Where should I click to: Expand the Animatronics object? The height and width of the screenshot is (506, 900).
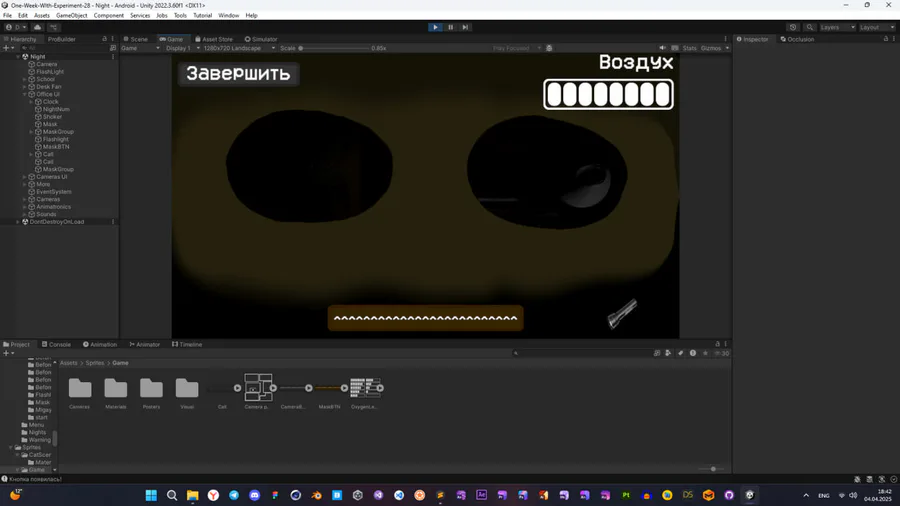tap(25, 207)
